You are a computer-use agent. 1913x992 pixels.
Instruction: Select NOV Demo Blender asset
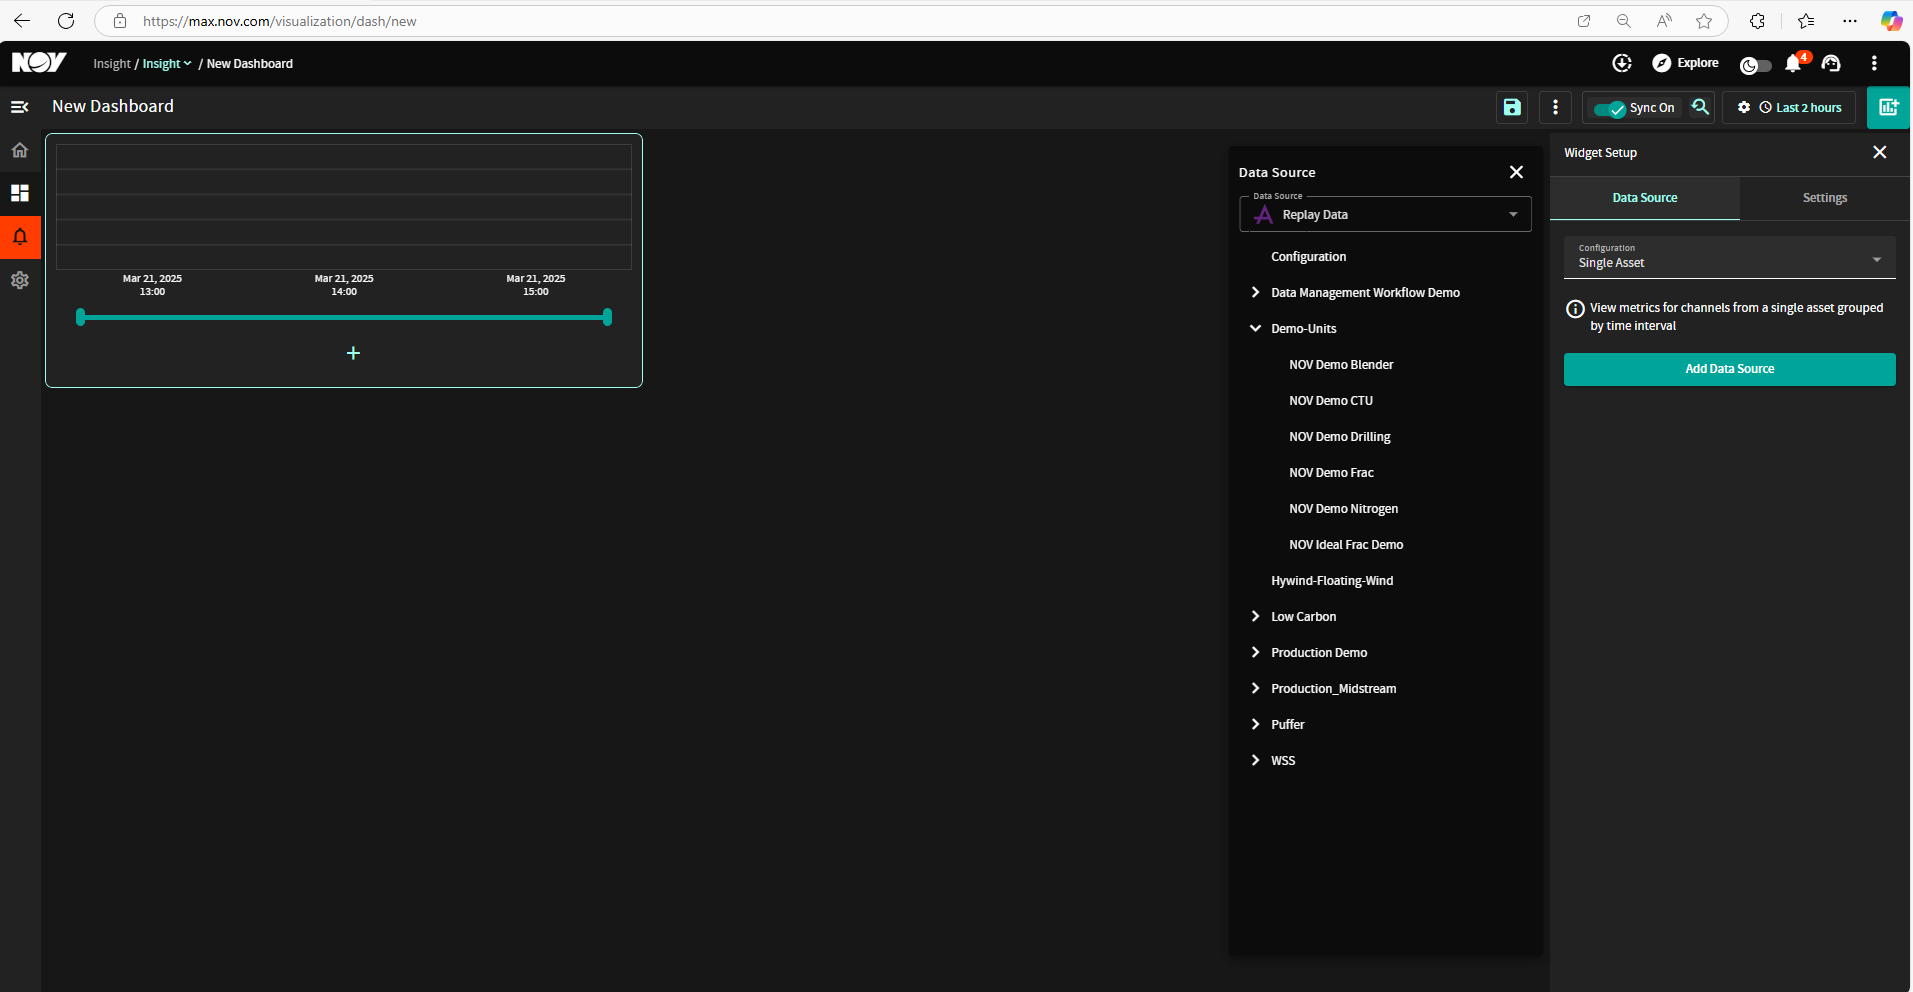click(x=1341, y=364)
